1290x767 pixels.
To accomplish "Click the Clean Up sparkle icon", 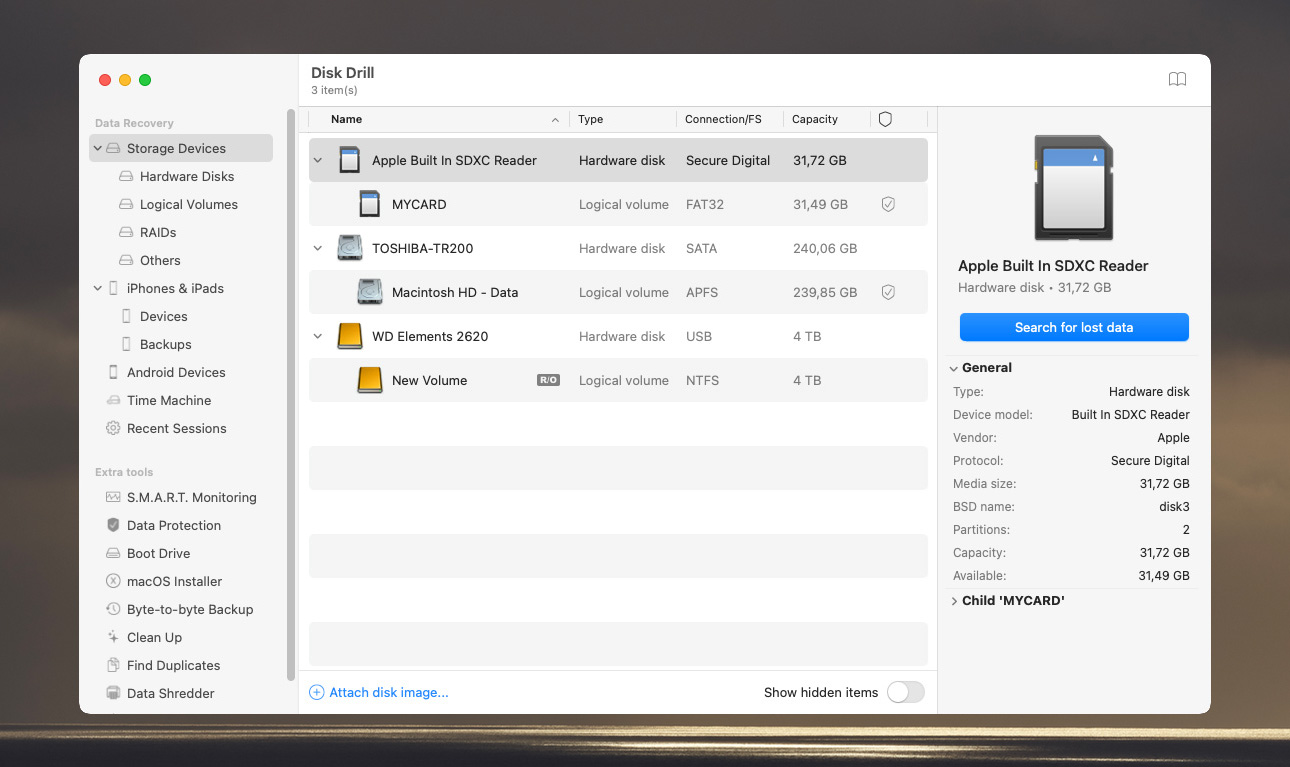I will (x=113, y=637).
